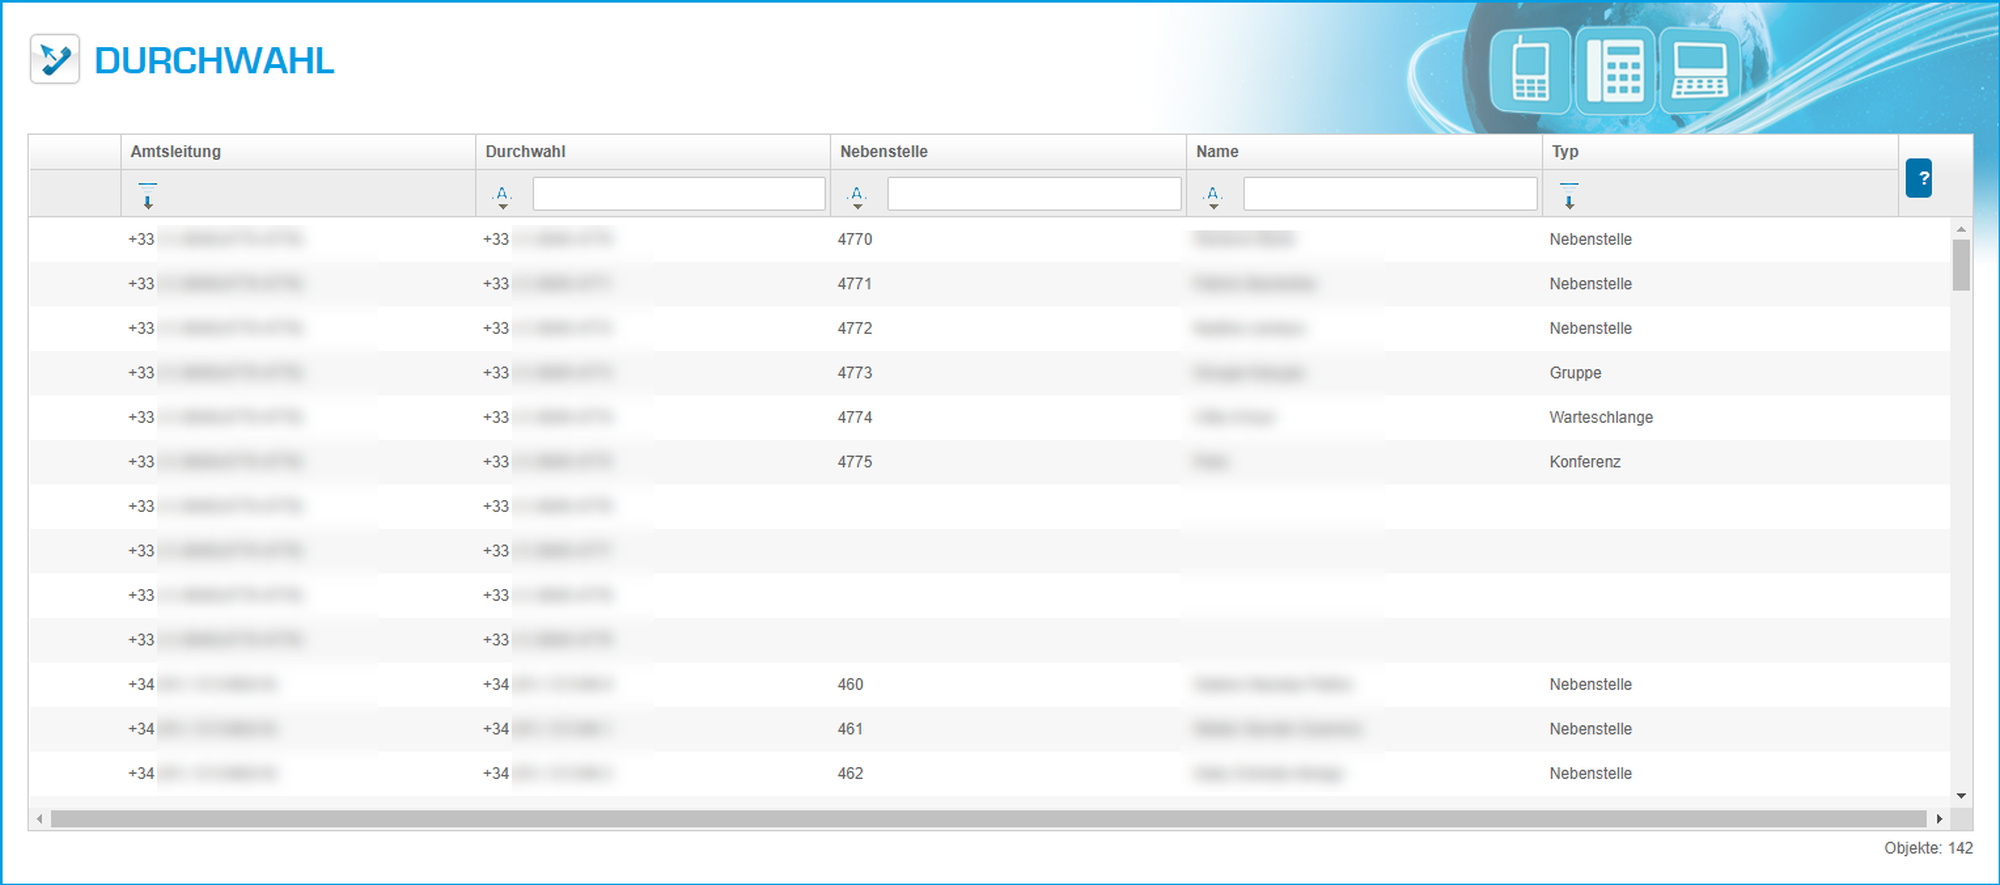Click the vertical scrollbar down arrow
The height and width of the screenshot is (885, 2000).
coord(1961,796)
